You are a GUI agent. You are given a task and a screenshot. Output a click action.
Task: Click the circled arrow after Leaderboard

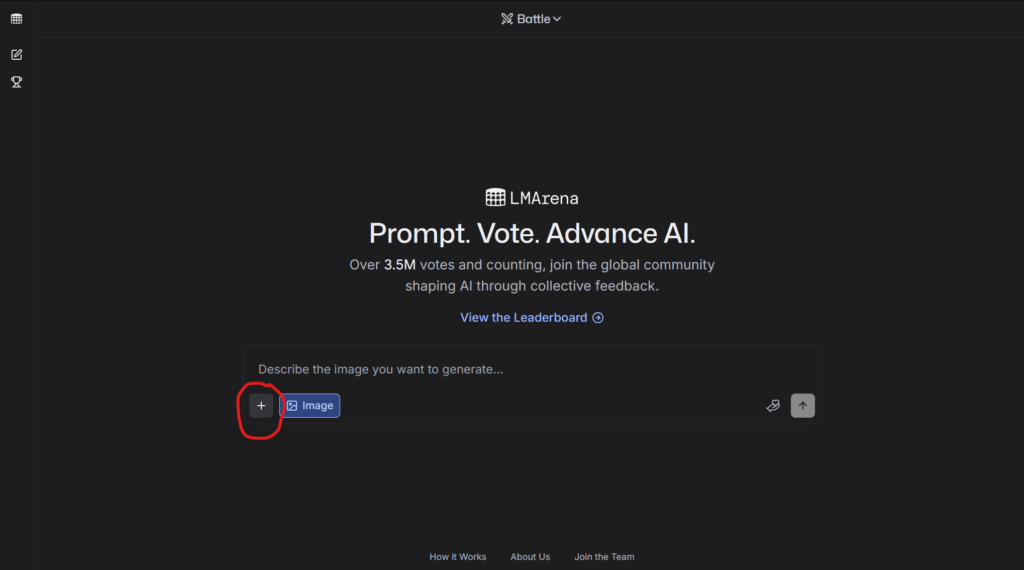tap(598, 318)
